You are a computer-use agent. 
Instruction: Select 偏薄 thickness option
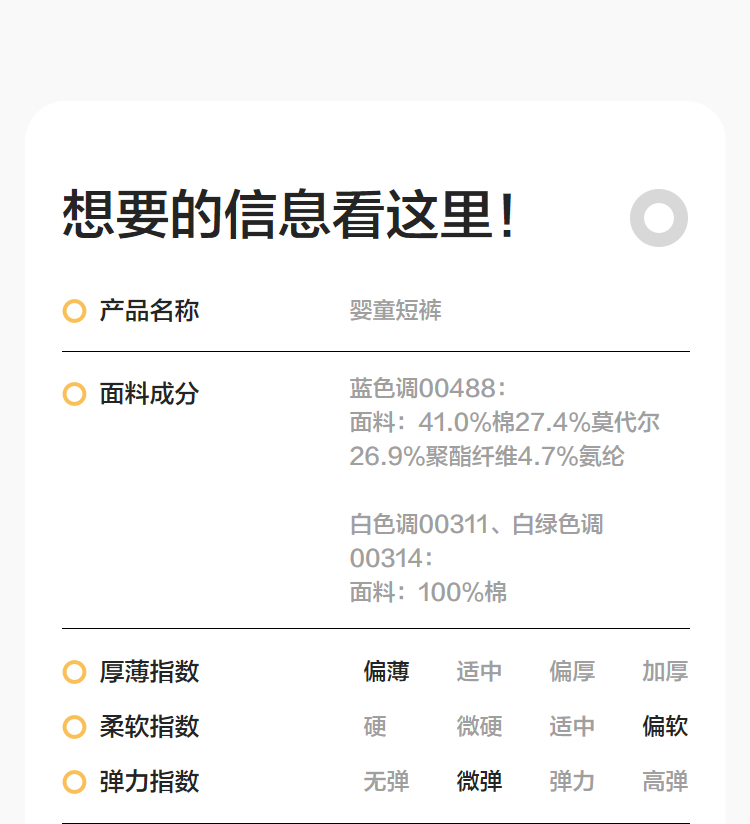tap(386, 672)
